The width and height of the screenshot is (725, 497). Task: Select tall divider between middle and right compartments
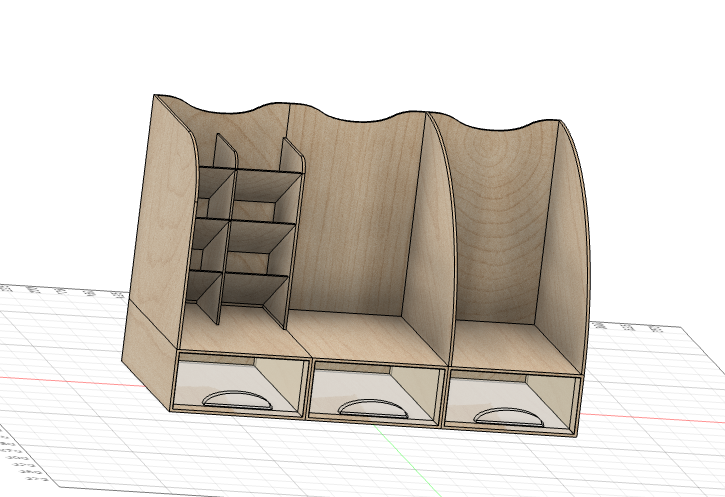432,240
